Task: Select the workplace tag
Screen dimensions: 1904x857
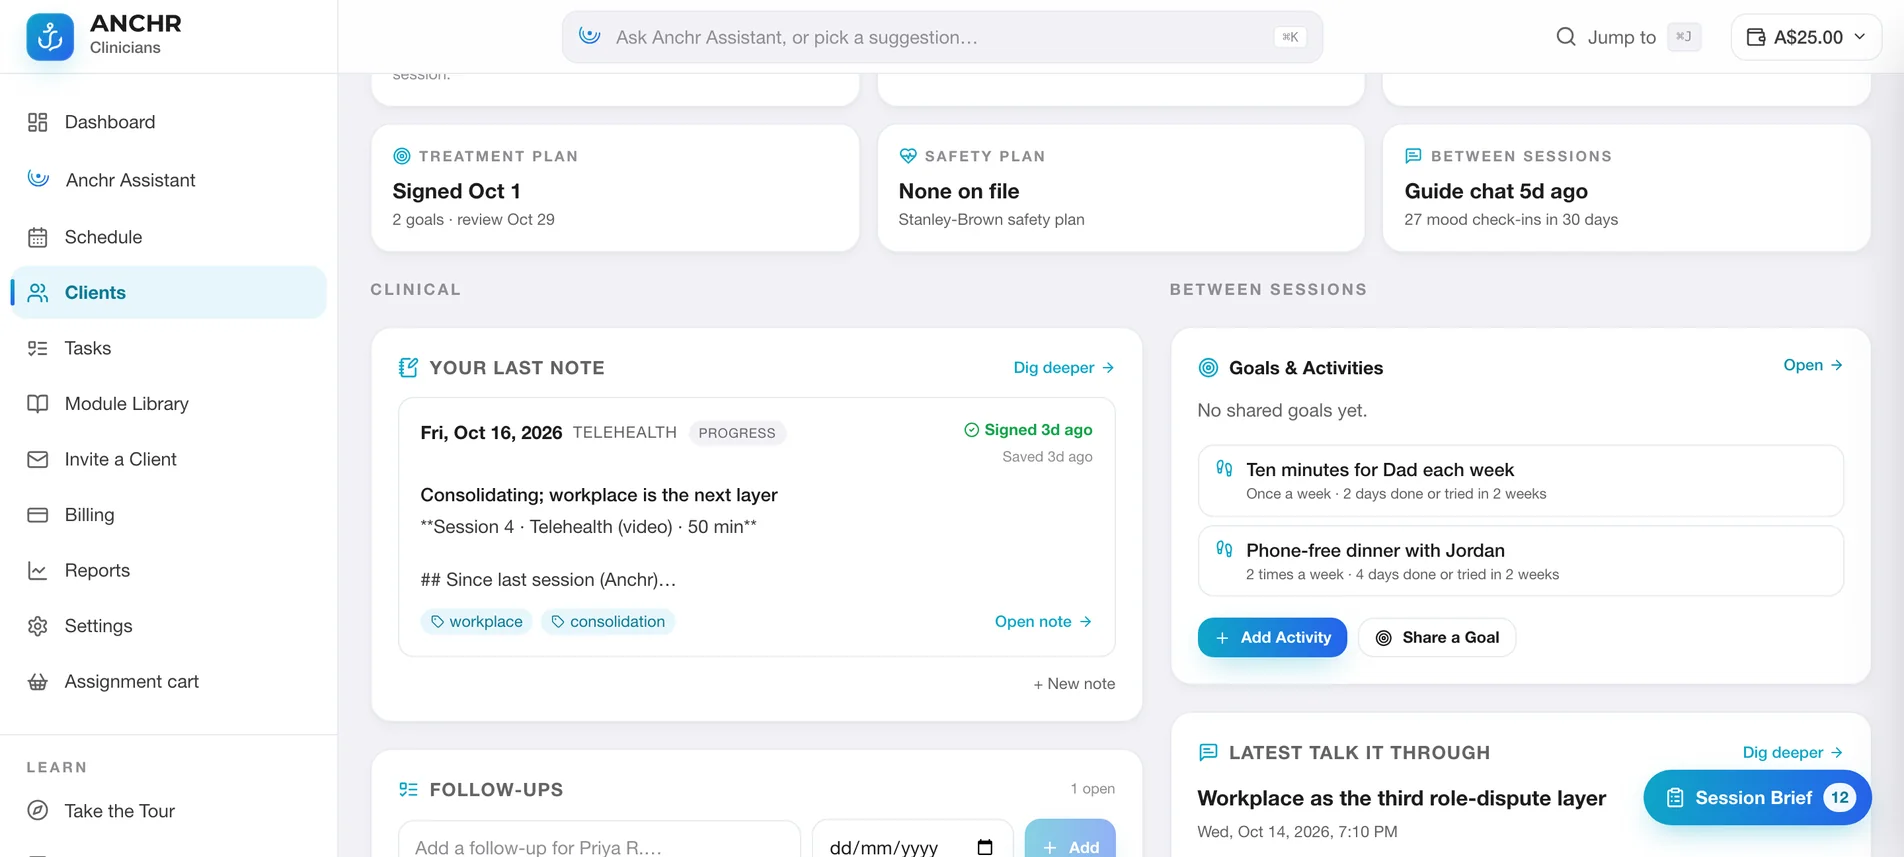Action: (x=477, y=621)
